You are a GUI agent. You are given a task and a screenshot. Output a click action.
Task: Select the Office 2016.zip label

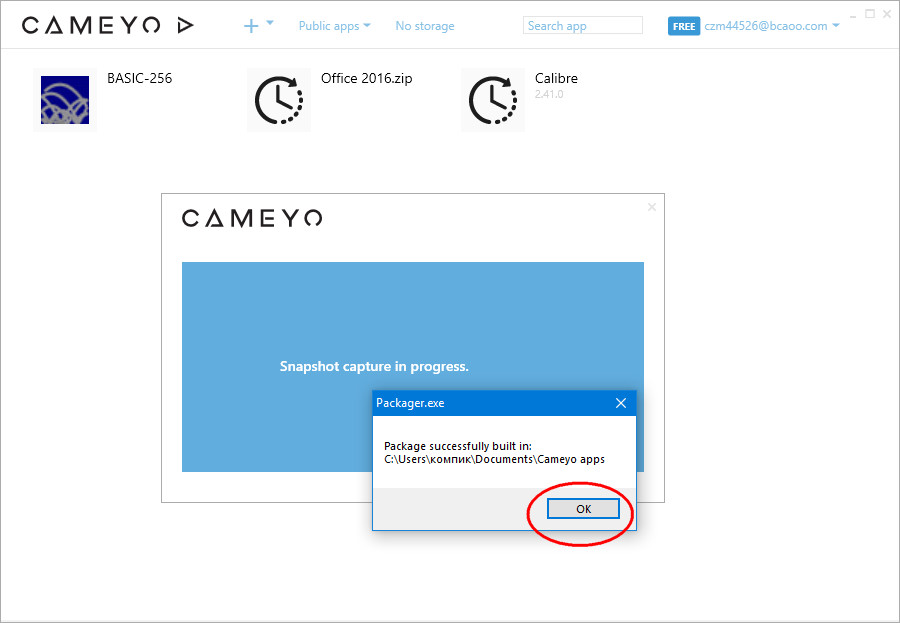(x=367, y=78)
